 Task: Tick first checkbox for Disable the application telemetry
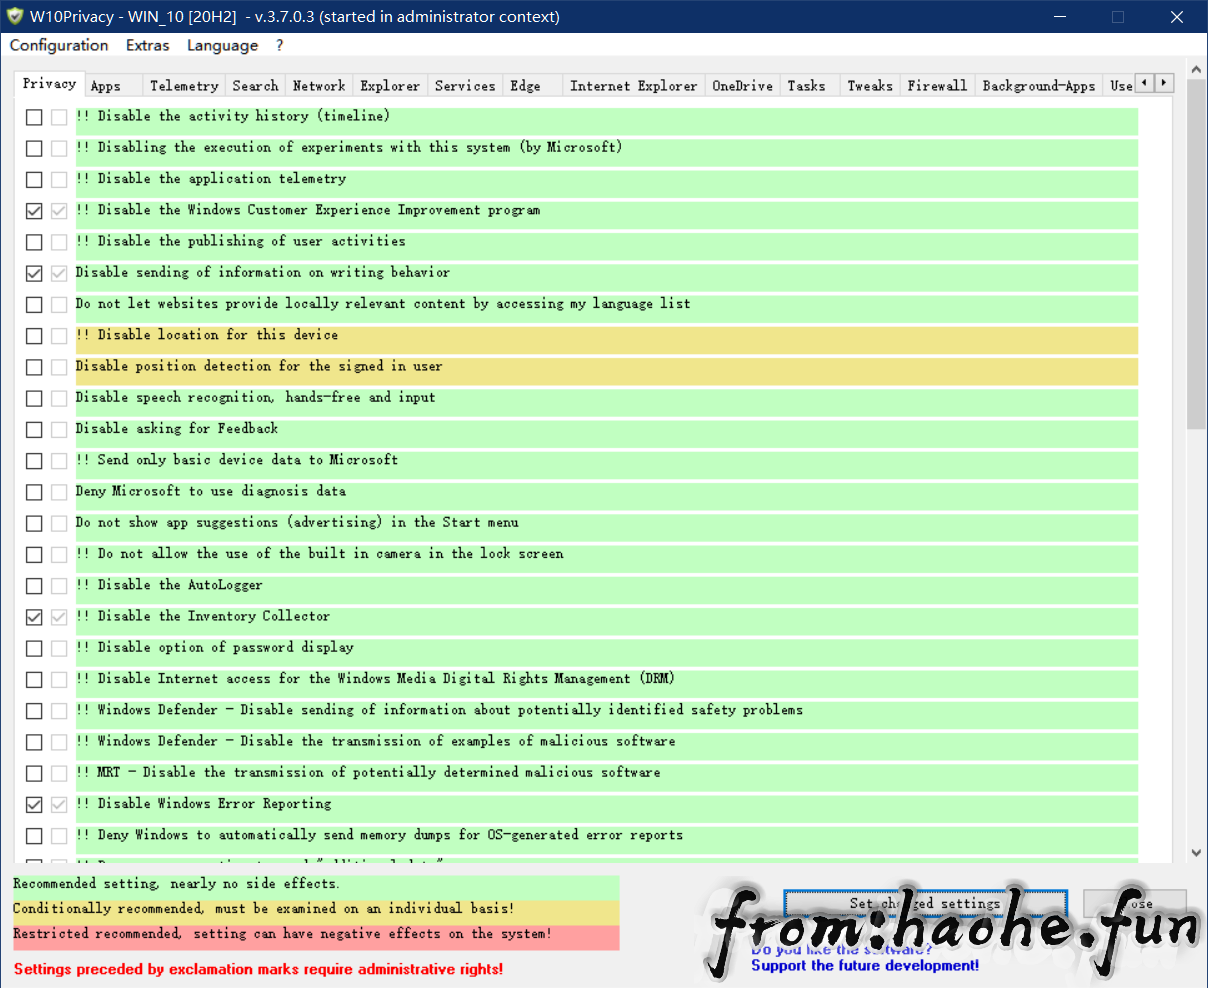(x=34, y=180)
